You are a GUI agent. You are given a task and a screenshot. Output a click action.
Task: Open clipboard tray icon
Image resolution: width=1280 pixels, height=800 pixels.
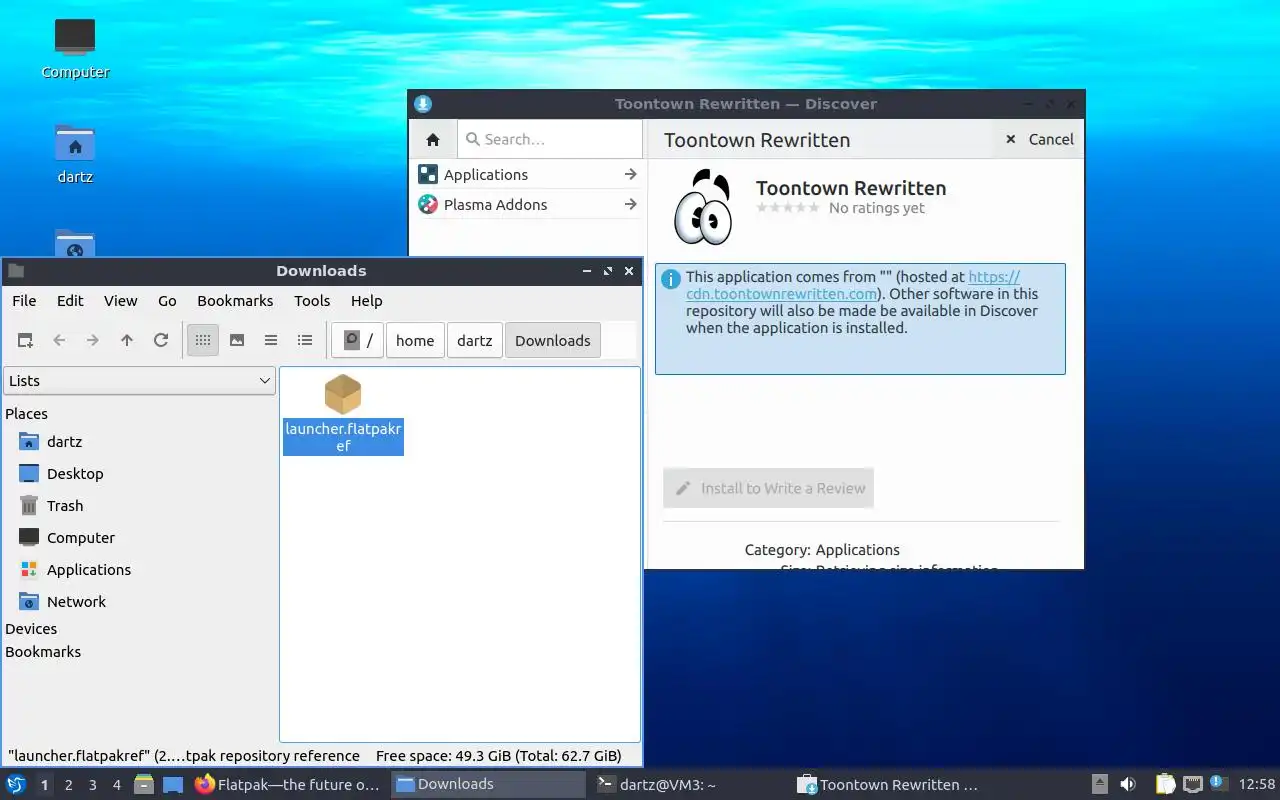[x=1165, y=784]
